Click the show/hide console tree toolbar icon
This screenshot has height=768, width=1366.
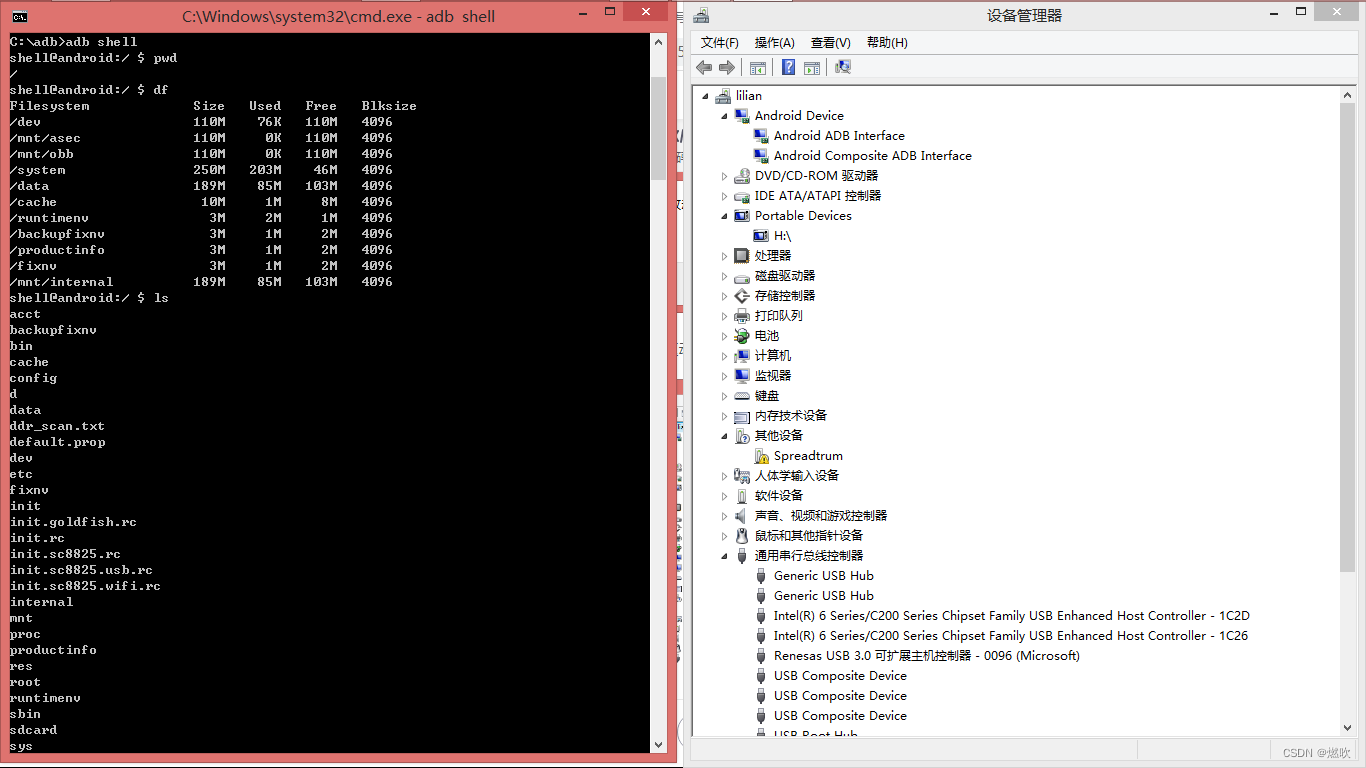point(758,67)
